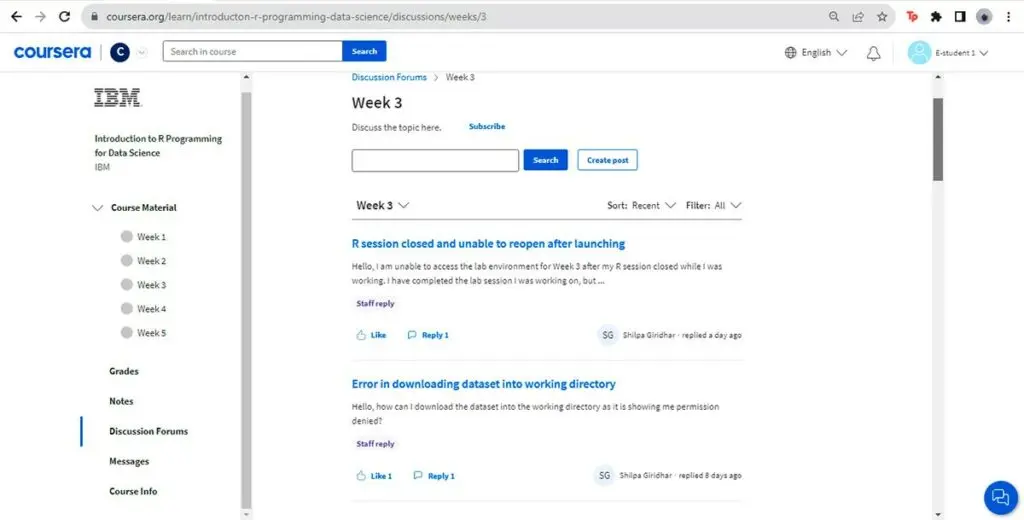
Task: Open Notes in the sidebar
Action: [x=121, y=401]
